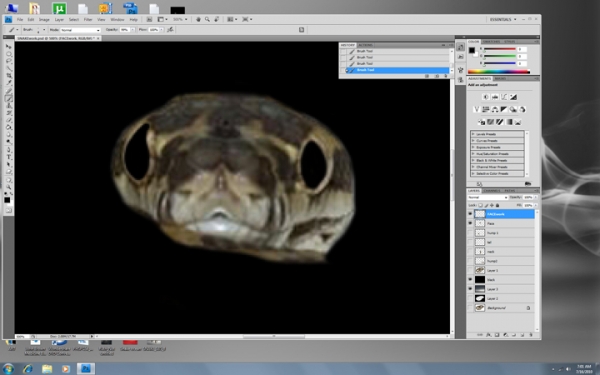Delete the layer with trash icon
600x375 pixels.
coord(530,335)
